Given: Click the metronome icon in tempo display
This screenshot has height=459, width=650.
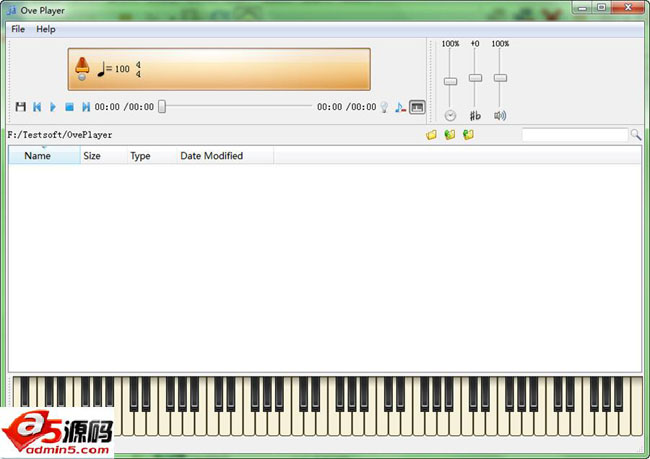Looking at the screenshot, I should click(x=82, y=69).
